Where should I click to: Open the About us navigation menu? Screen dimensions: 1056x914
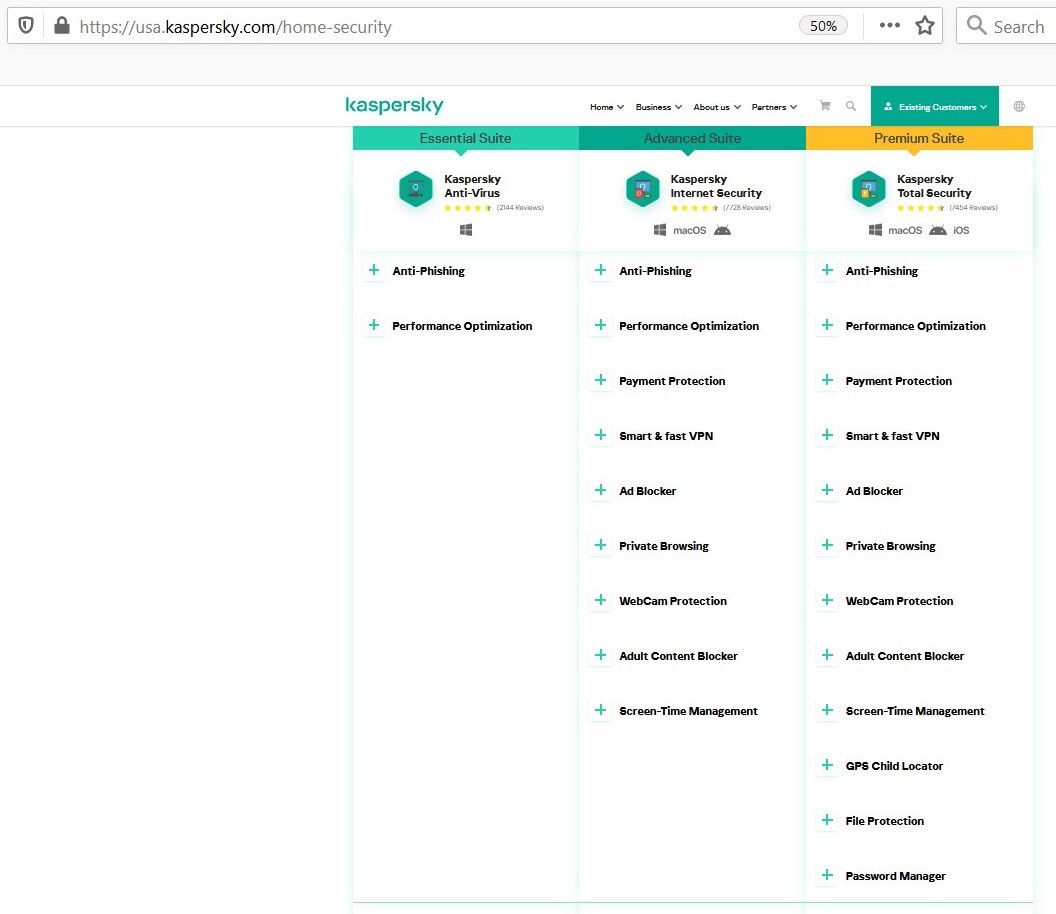pos(717,107)
